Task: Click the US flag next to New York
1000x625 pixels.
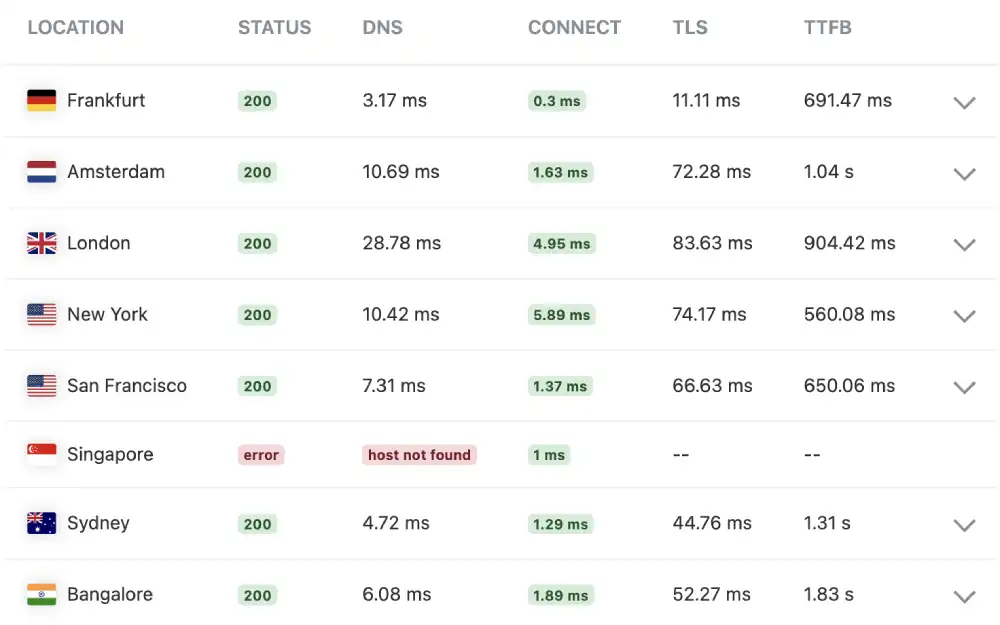Action: [40, 314]
